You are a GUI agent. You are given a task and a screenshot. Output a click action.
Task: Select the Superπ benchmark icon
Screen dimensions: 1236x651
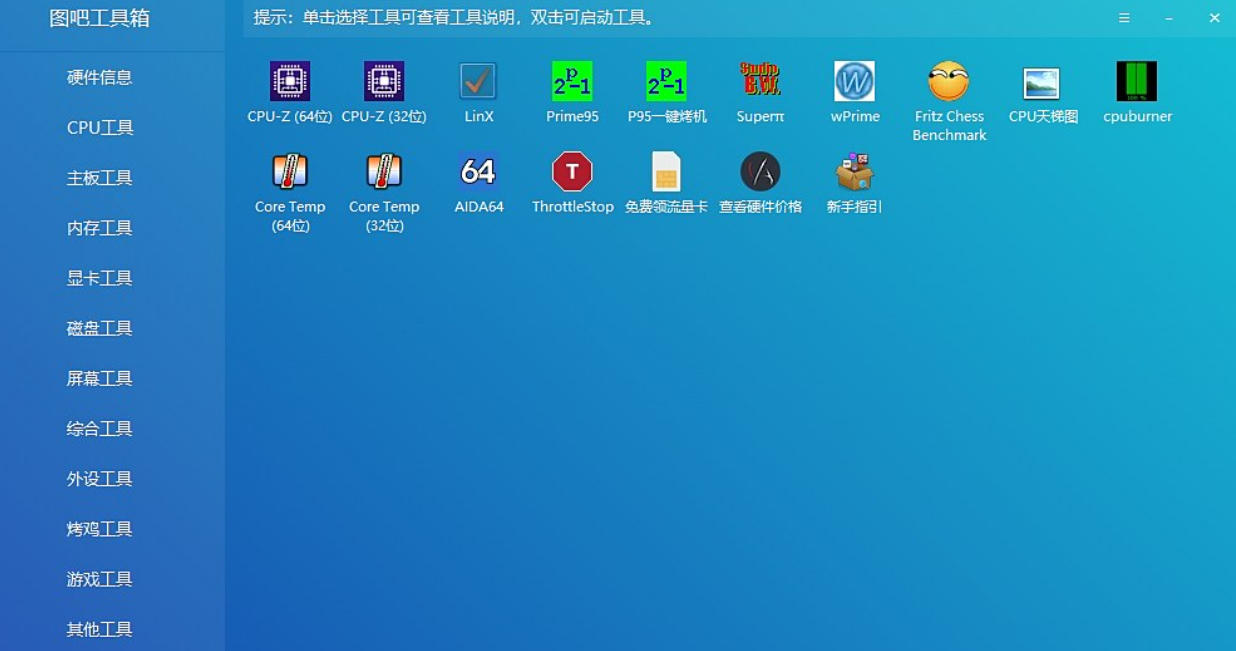click(x=760, y=81)
